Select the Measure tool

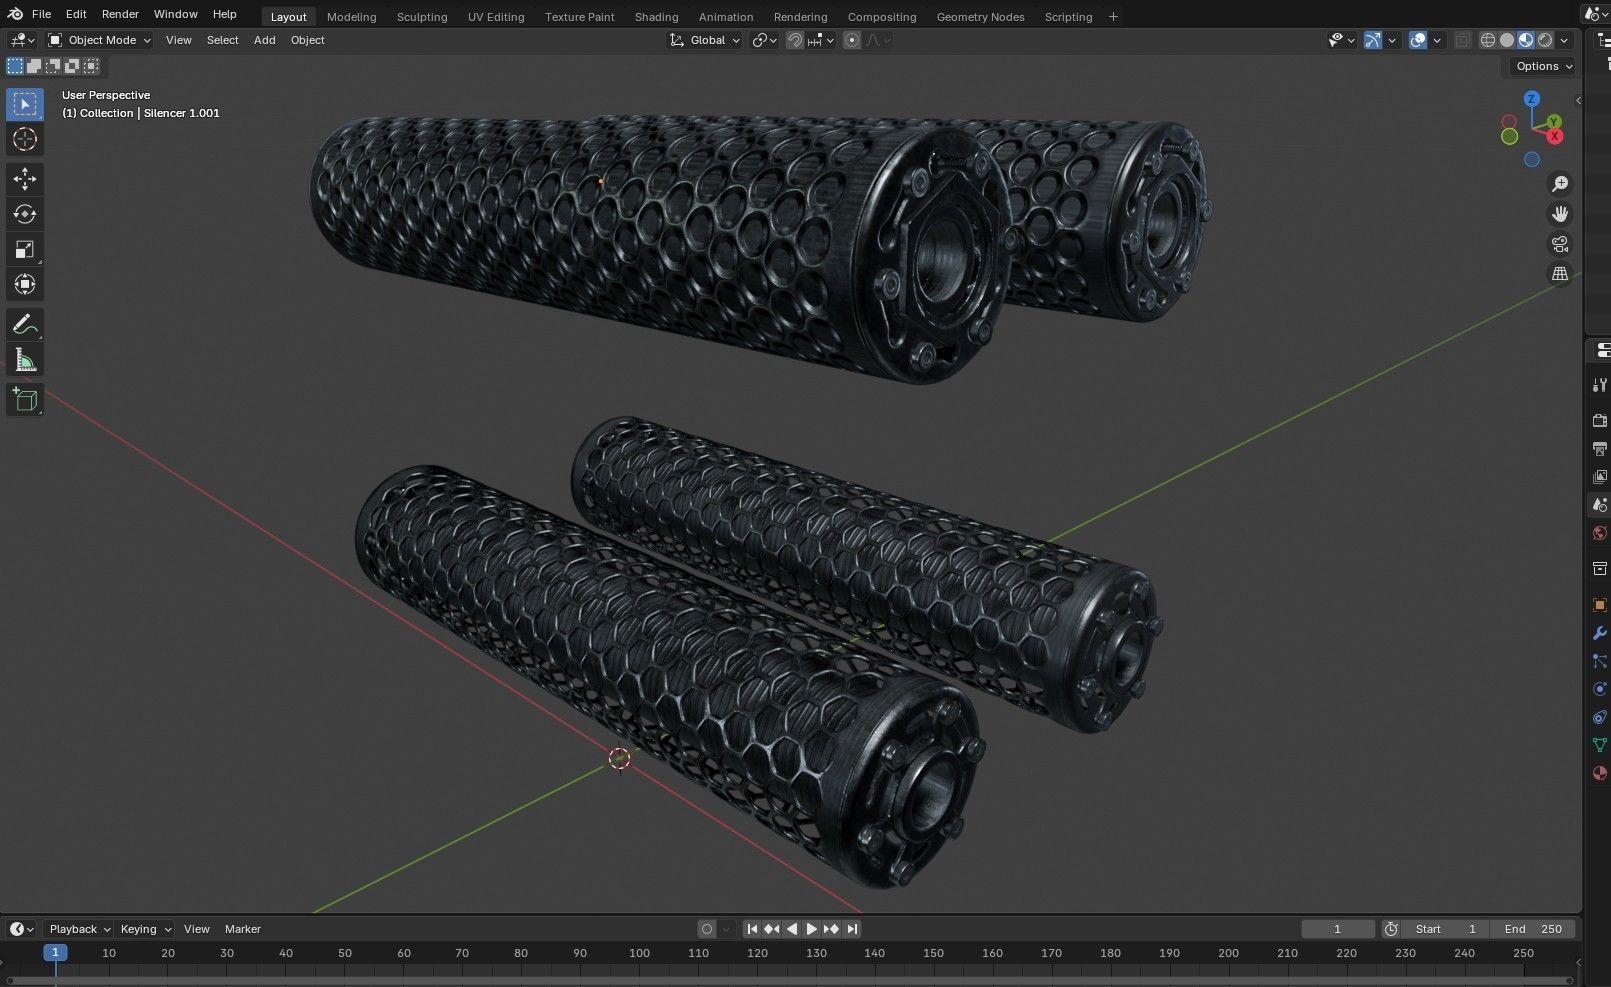point(25,360)
